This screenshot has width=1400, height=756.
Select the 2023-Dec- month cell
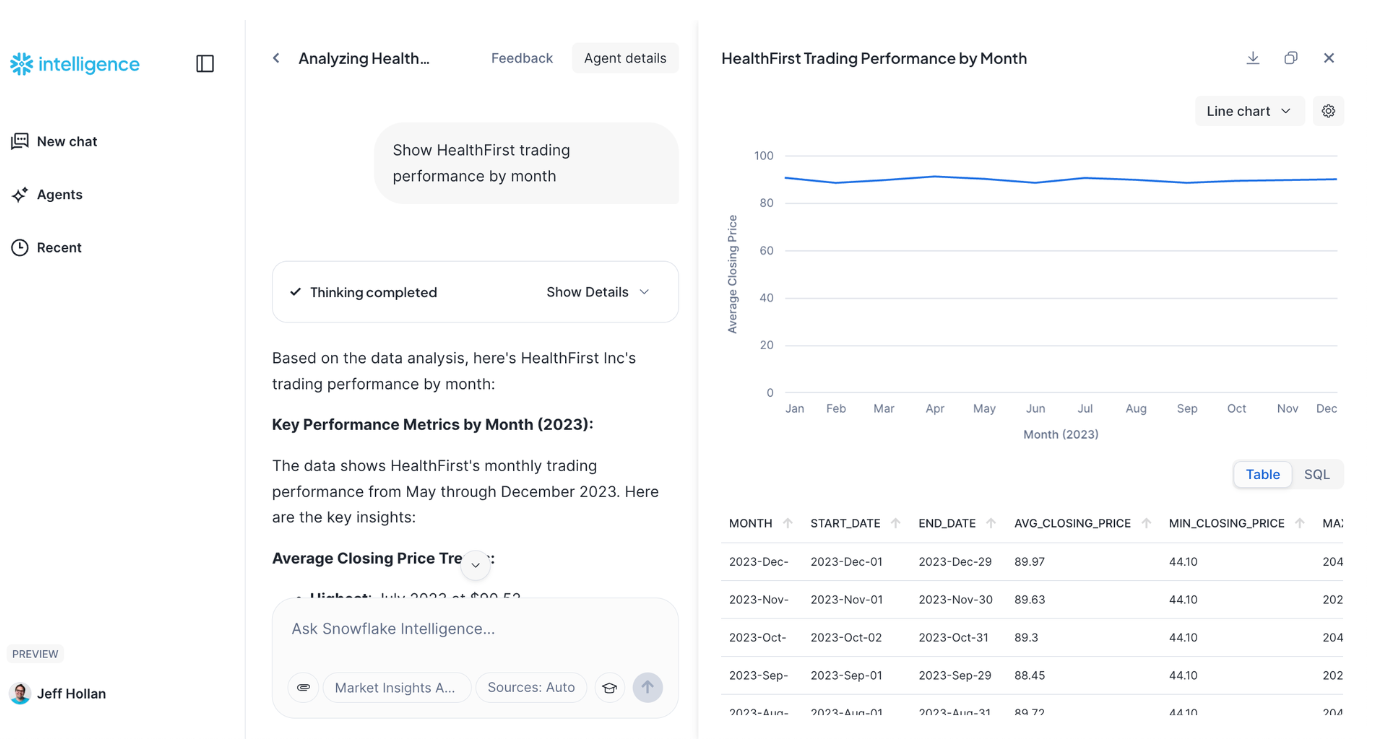click(x=759, y=562)
